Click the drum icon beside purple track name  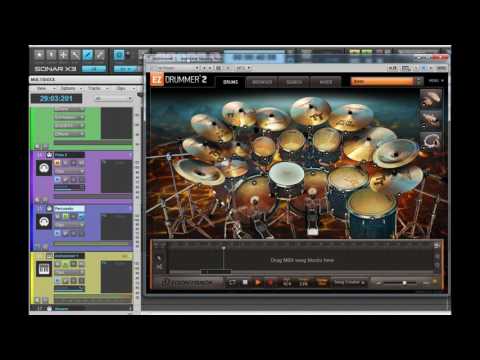[50, 155]
